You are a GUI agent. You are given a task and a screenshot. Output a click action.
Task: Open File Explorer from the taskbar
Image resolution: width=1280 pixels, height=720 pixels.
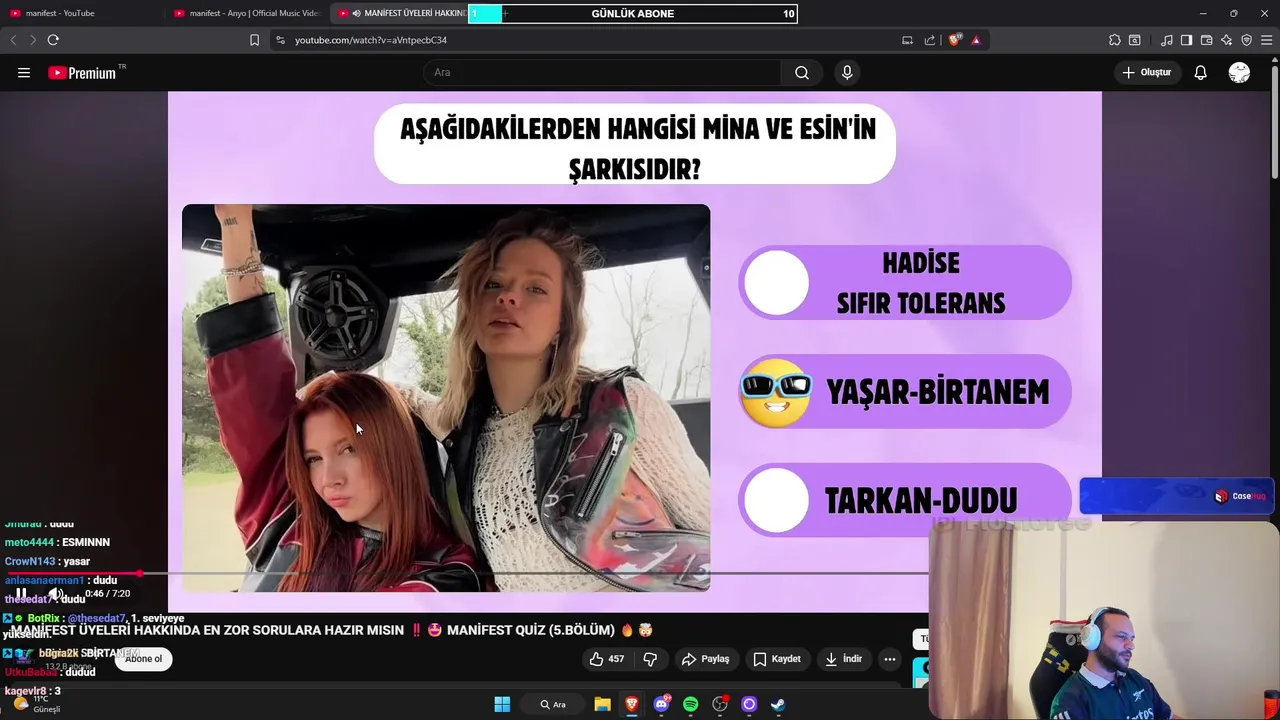coord(602,704)
